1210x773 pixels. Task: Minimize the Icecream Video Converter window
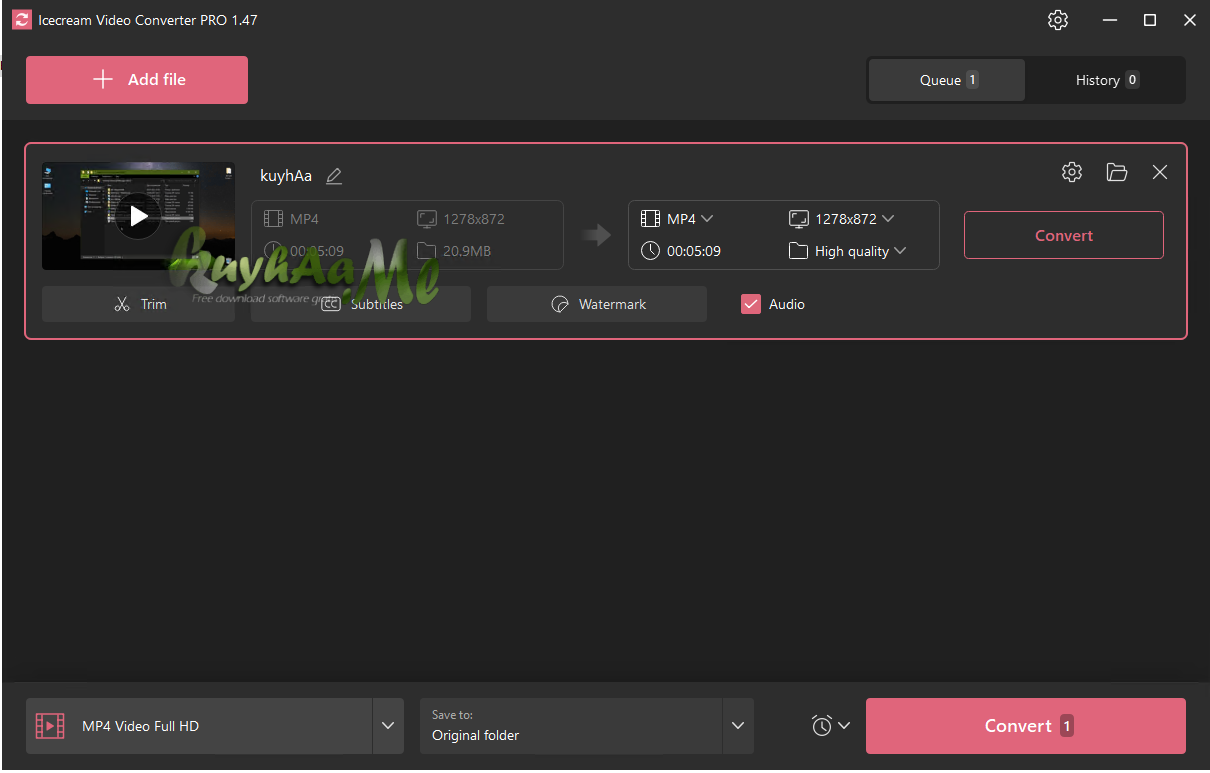click(1111, 20)
